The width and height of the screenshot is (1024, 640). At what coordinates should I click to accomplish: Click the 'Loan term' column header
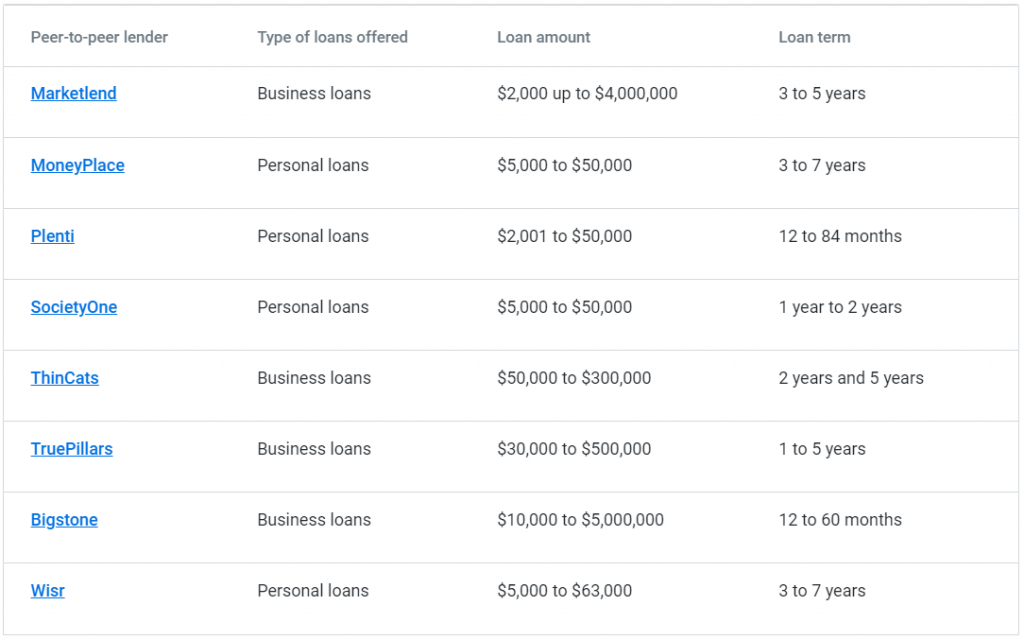814,38
